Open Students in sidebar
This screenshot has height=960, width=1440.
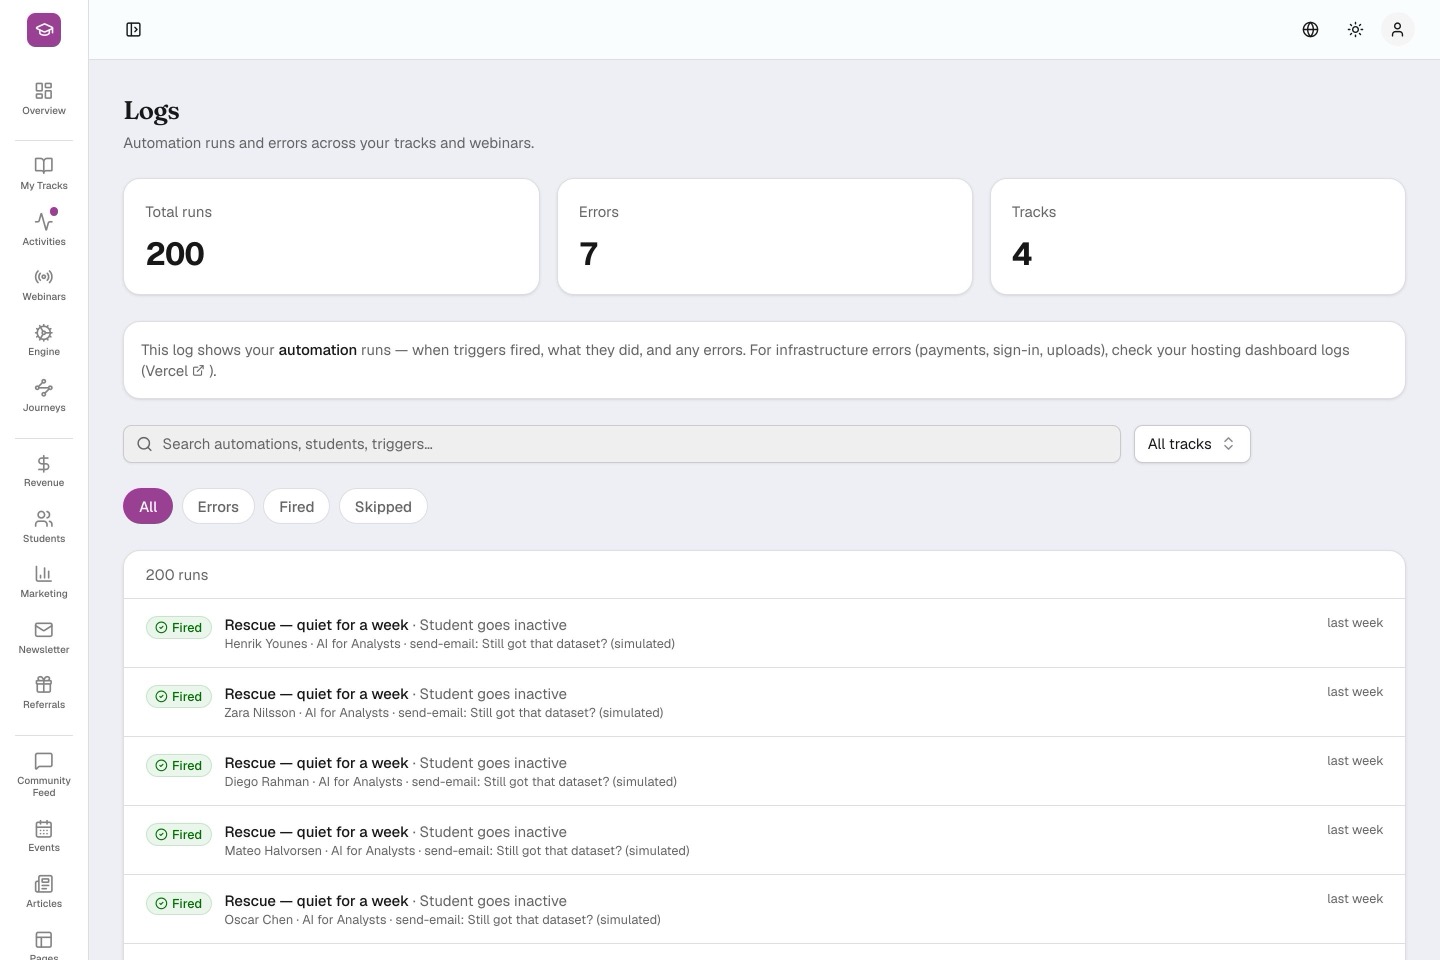pyautogui.click(x=44, y=527)
